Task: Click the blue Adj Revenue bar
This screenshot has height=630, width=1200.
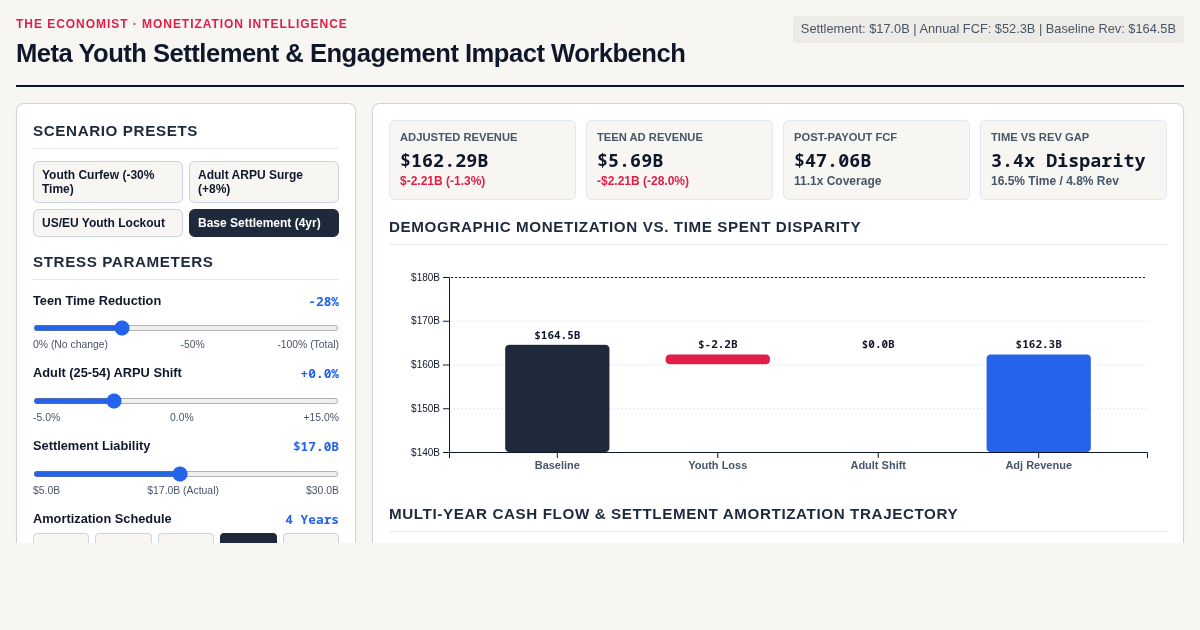Action: point(1039,403)
